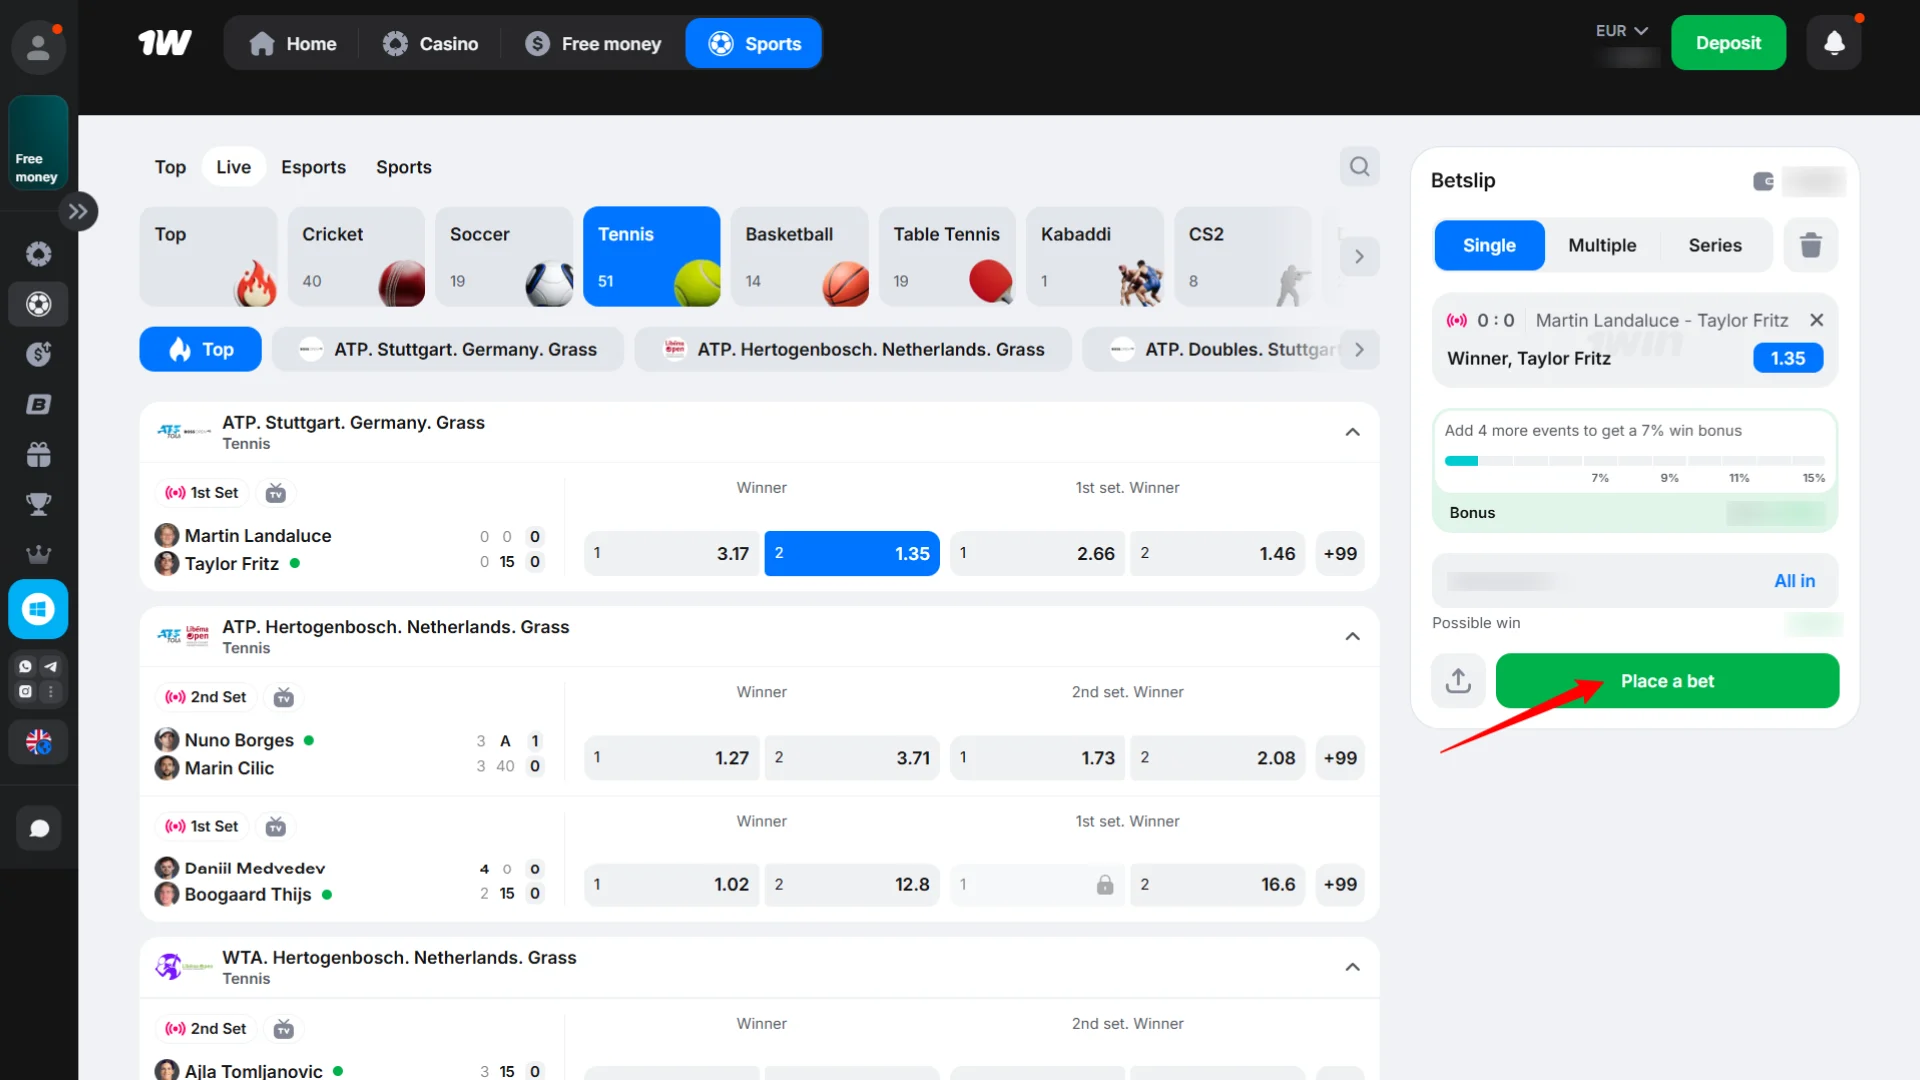Select the Kabaddi sport tile
The image size is (1920, 1080).
coord(1095,256)
